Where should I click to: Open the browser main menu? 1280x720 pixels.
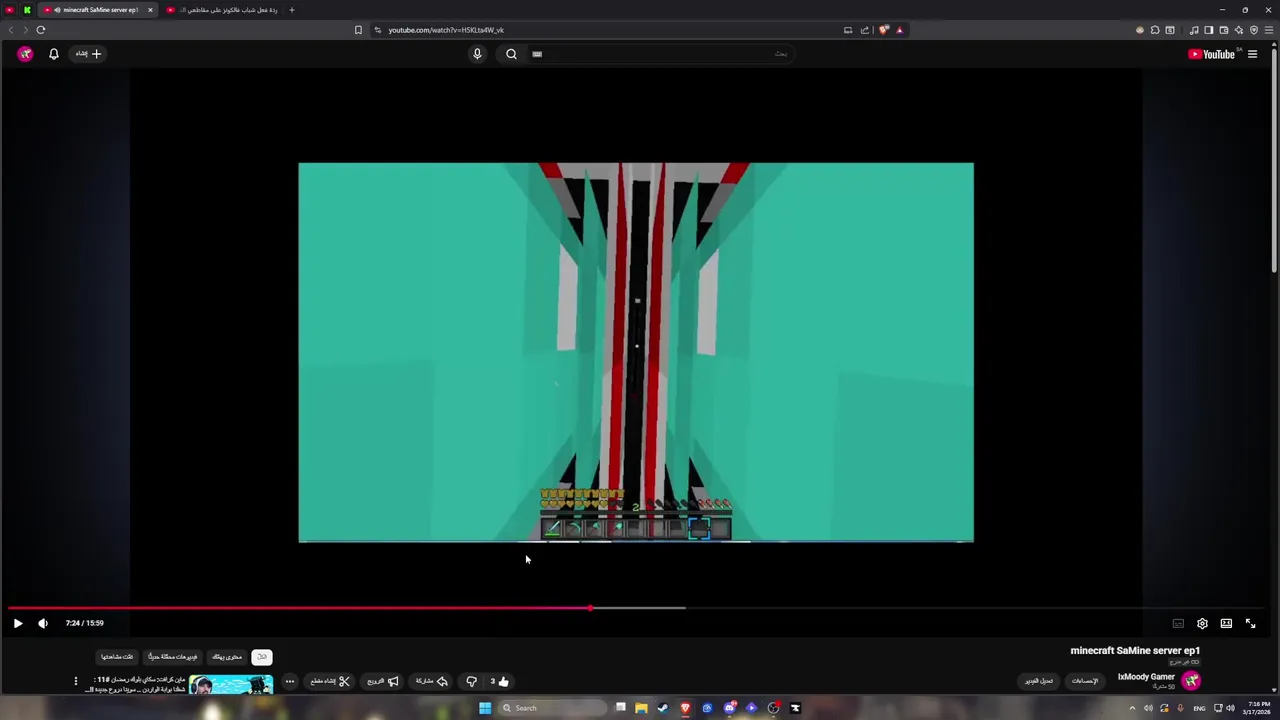click(1268, 30)
